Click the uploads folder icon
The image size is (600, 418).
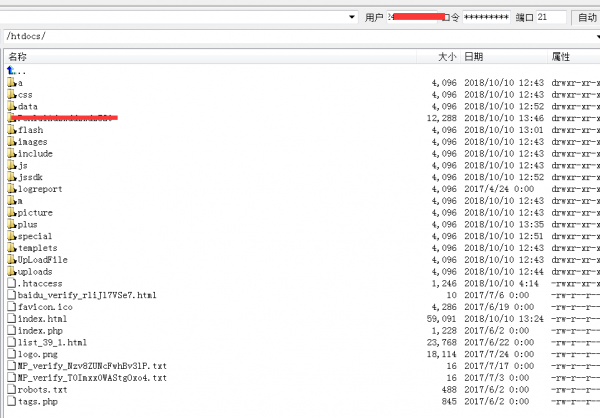pyautogui.click(x=12, y=271)
